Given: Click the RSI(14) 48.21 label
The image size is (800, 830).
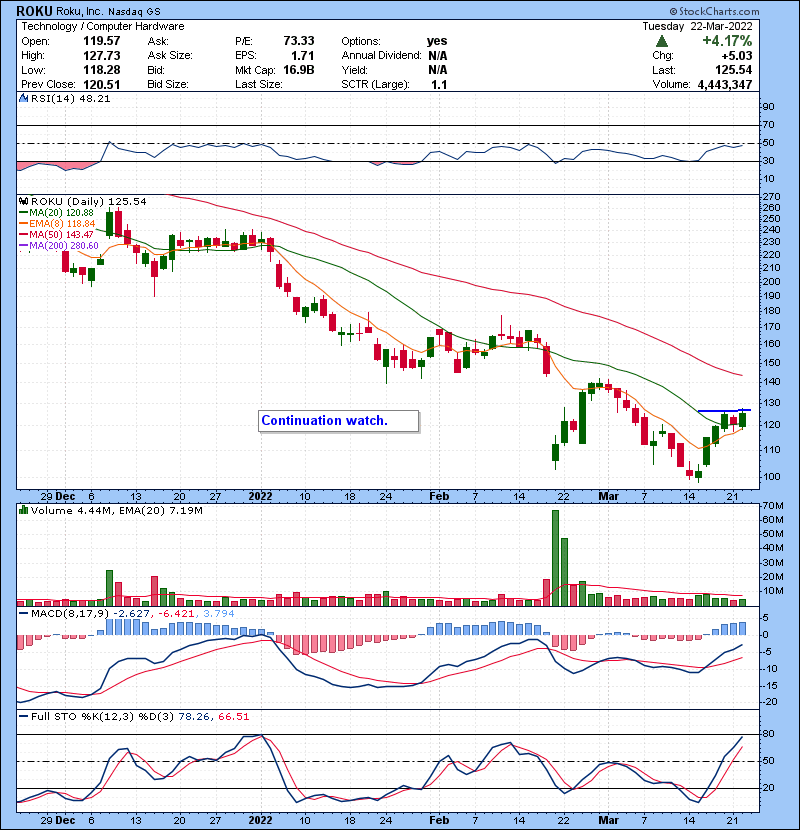Looking at the screenshot, I should tap(70, 98).
